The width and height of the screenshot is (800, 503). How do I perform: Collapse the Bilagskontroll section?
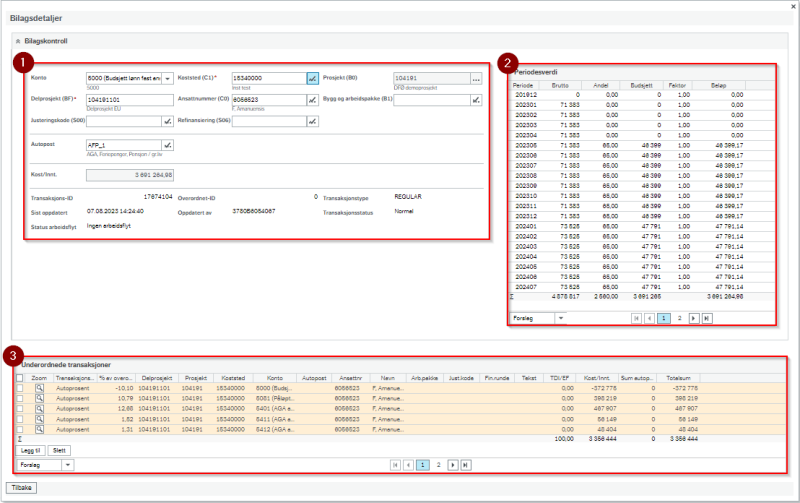pos(18,41)
